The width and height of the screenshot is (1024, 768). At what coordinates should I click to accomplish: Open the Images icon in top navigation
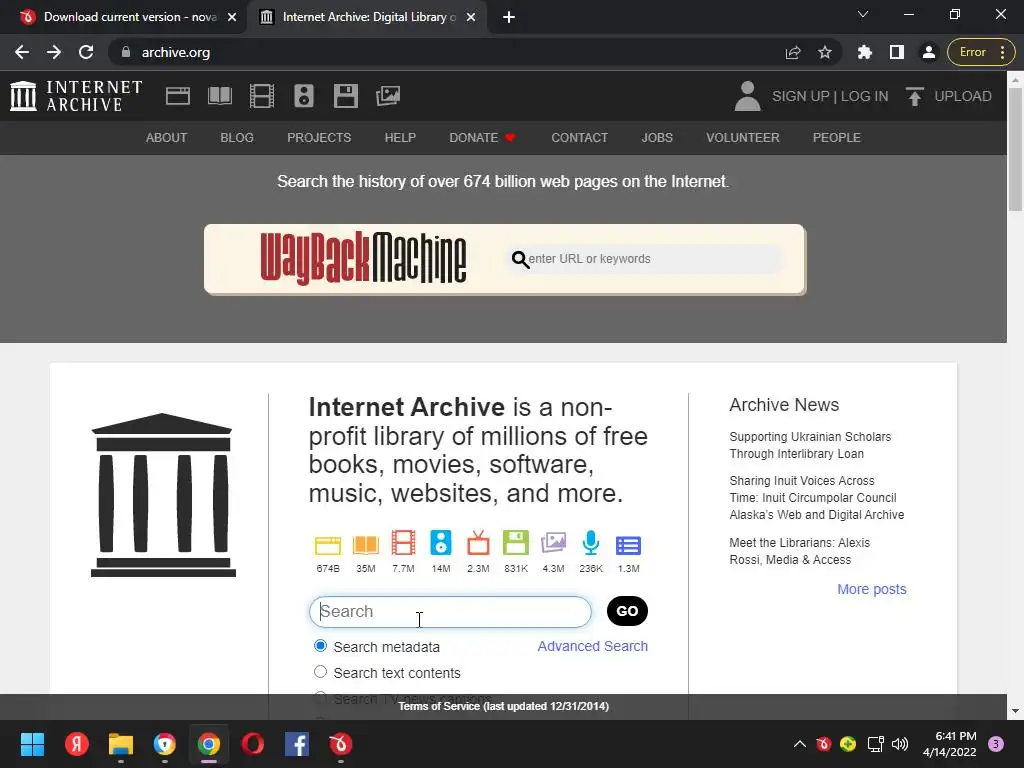388,96
